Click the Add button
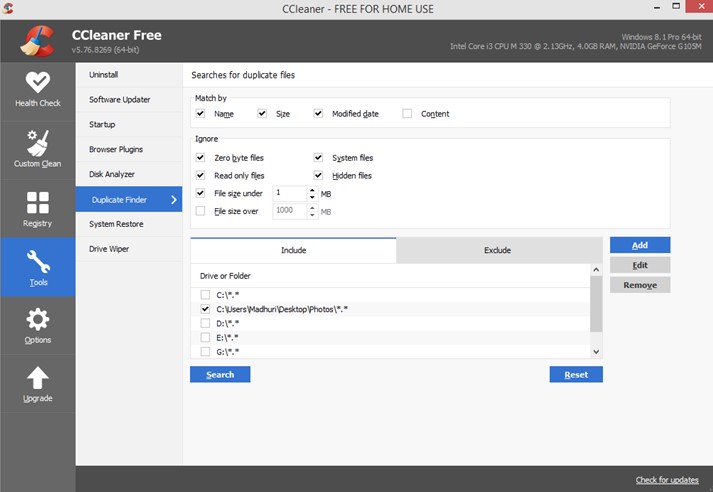 point(640,245)
